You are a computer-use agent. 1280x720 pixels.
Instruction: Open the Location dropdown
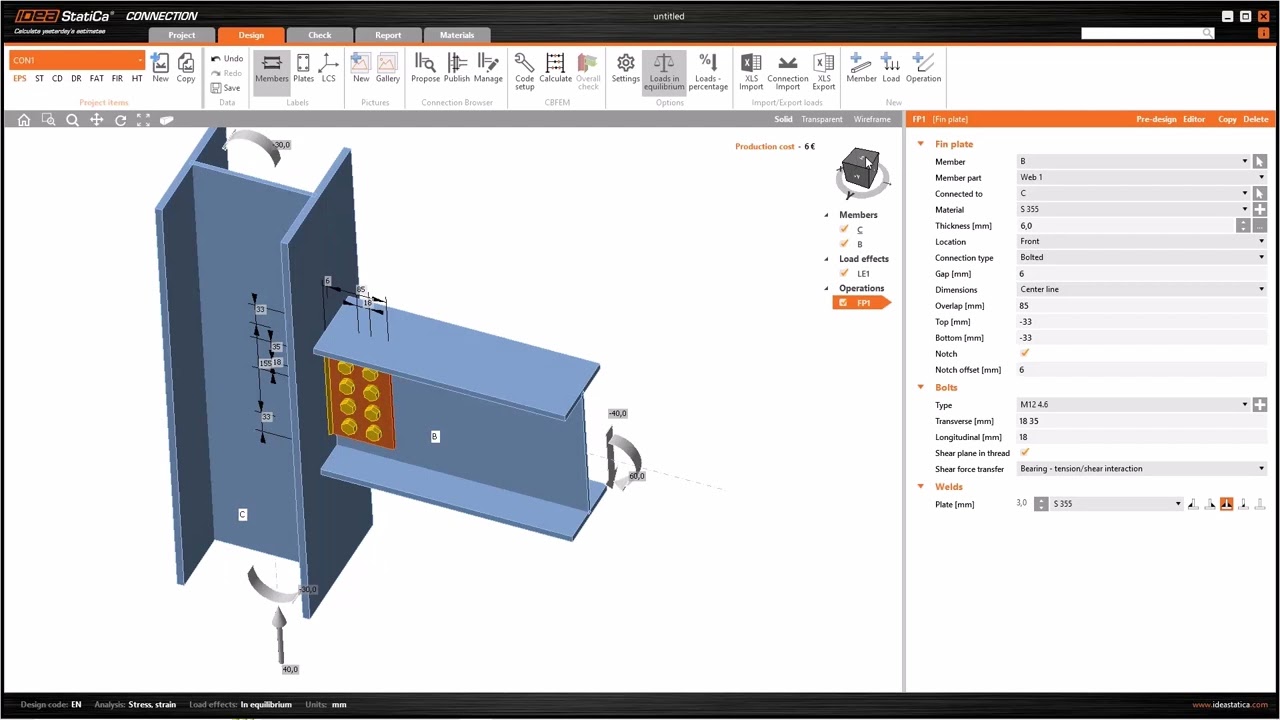pyautogui.click(x=1142, y=241)
